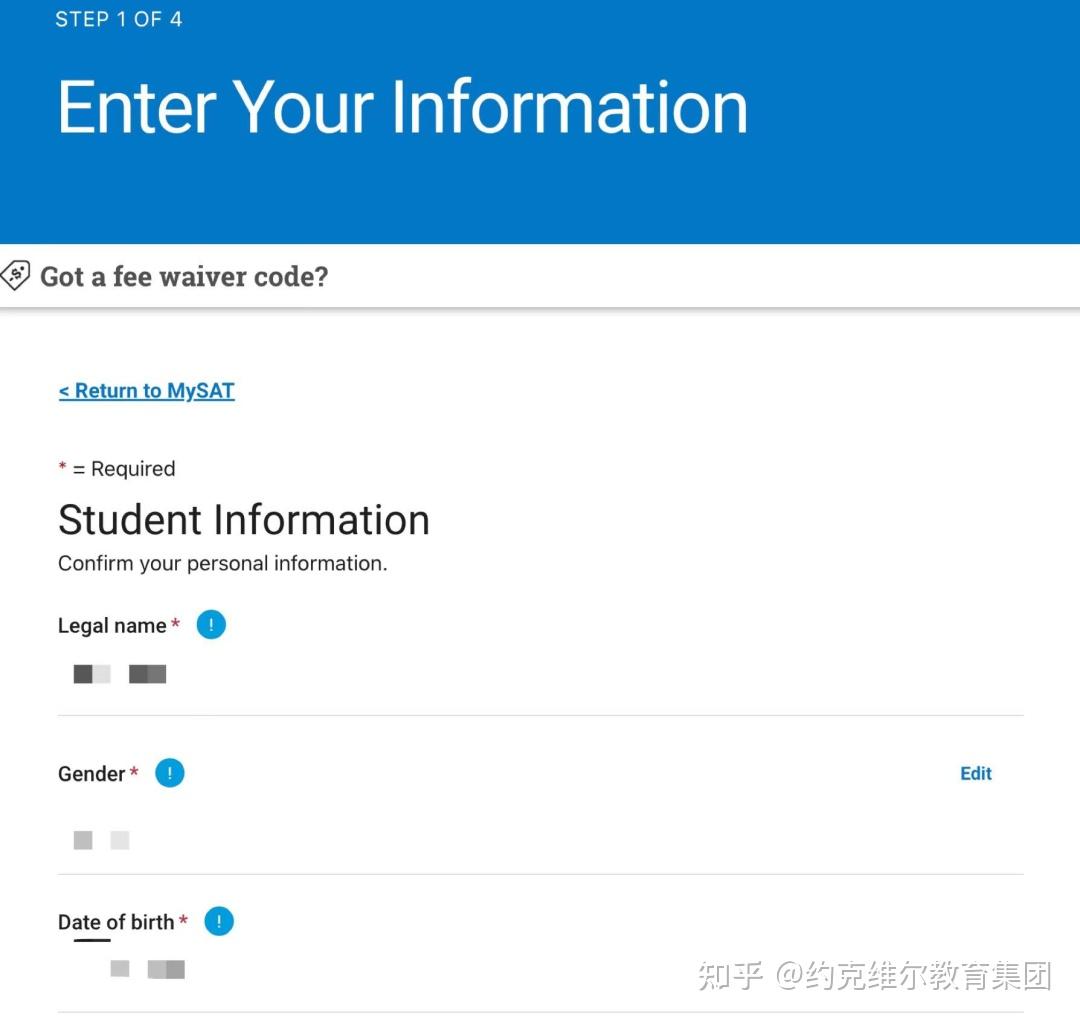Select the STEP 1 OF 4 indicator
1080x1020 pixels.
[x=119, y=18]
